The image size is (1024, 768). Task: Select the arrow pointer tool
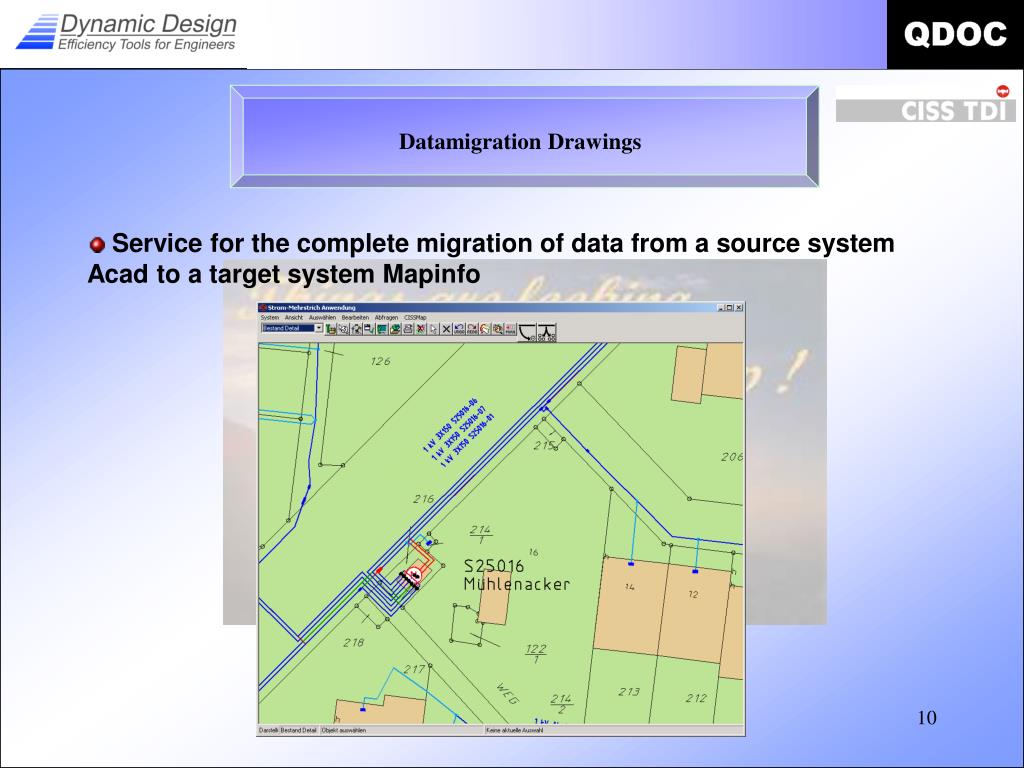tap(434, 329)
